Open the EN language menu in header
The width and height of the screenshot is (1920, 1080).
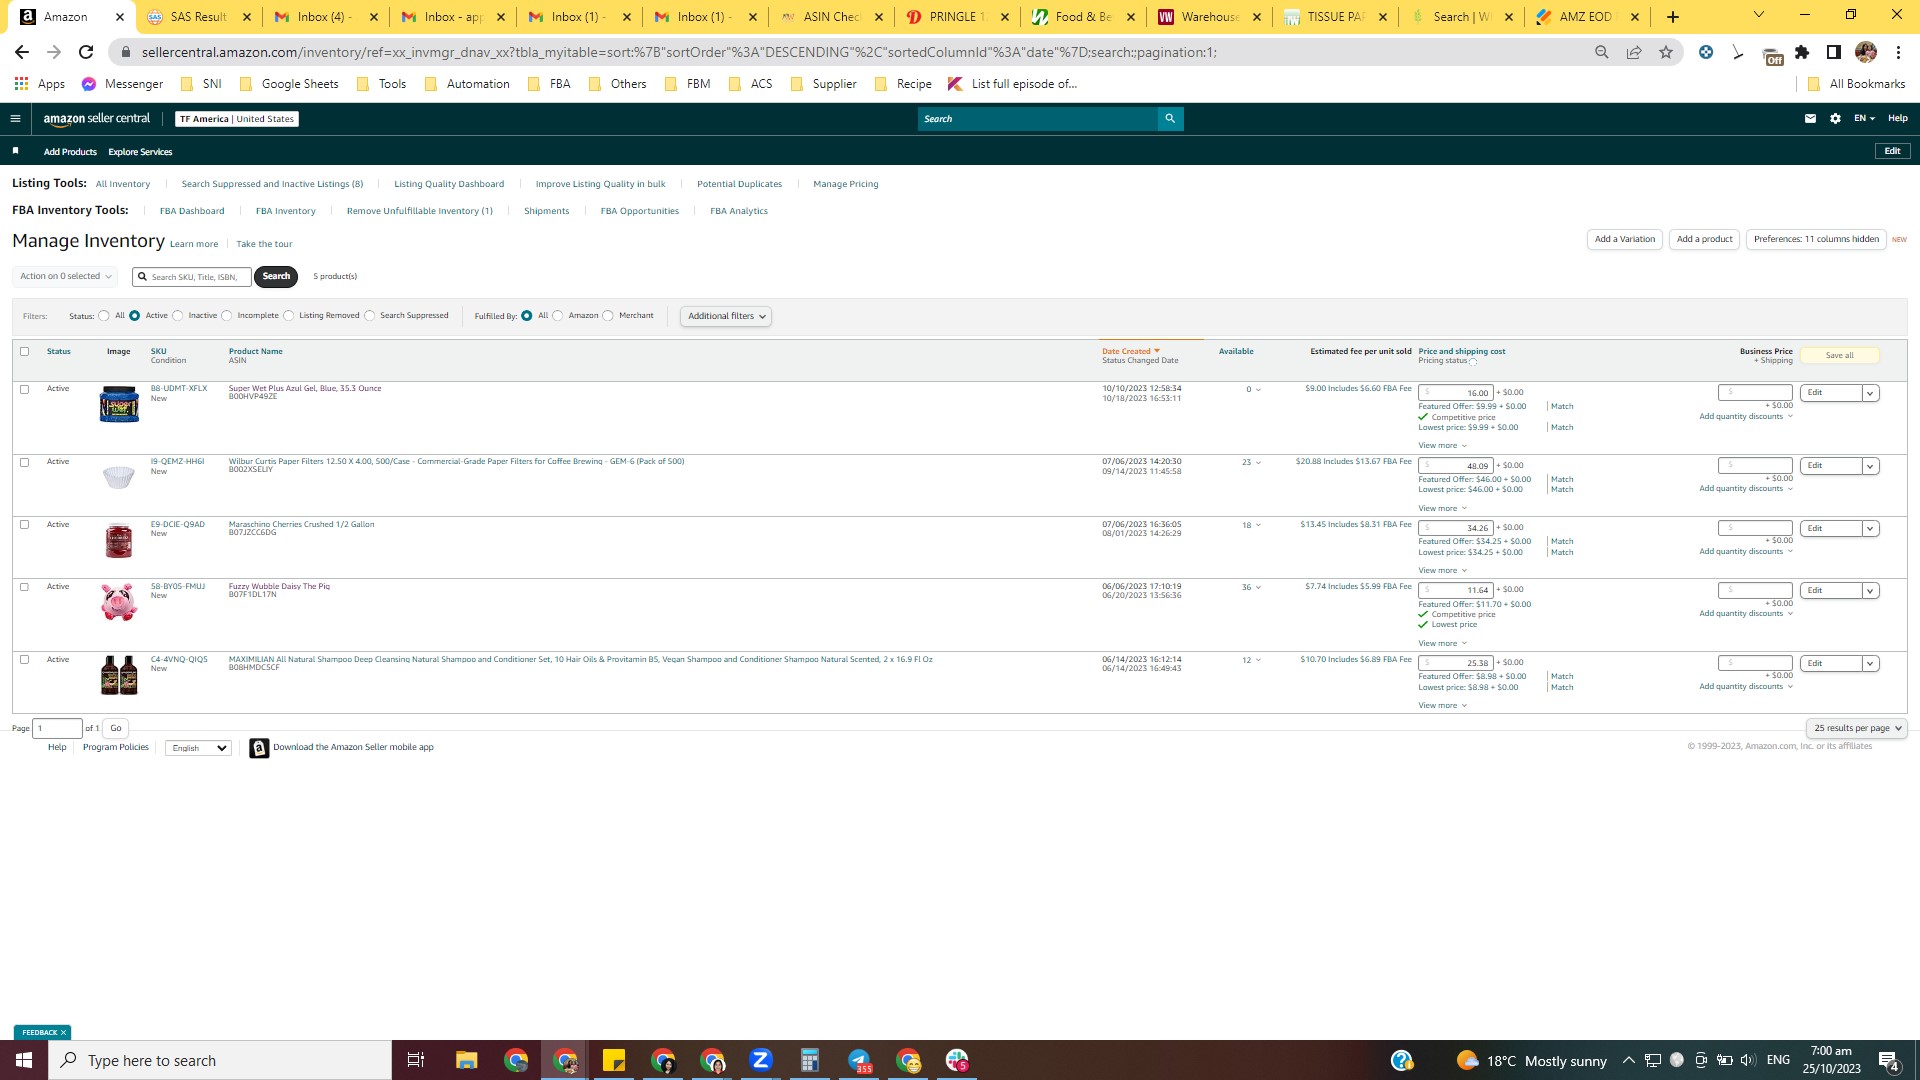(1864, 118)
